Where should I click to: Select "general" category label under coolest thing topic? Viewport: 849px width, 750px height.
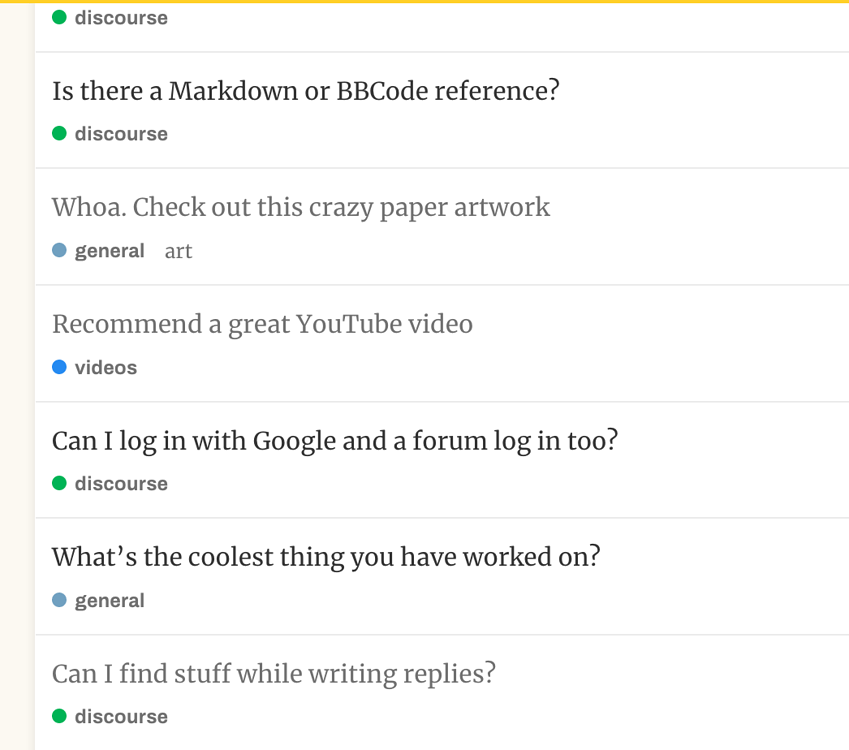click(x=109, y=601)
